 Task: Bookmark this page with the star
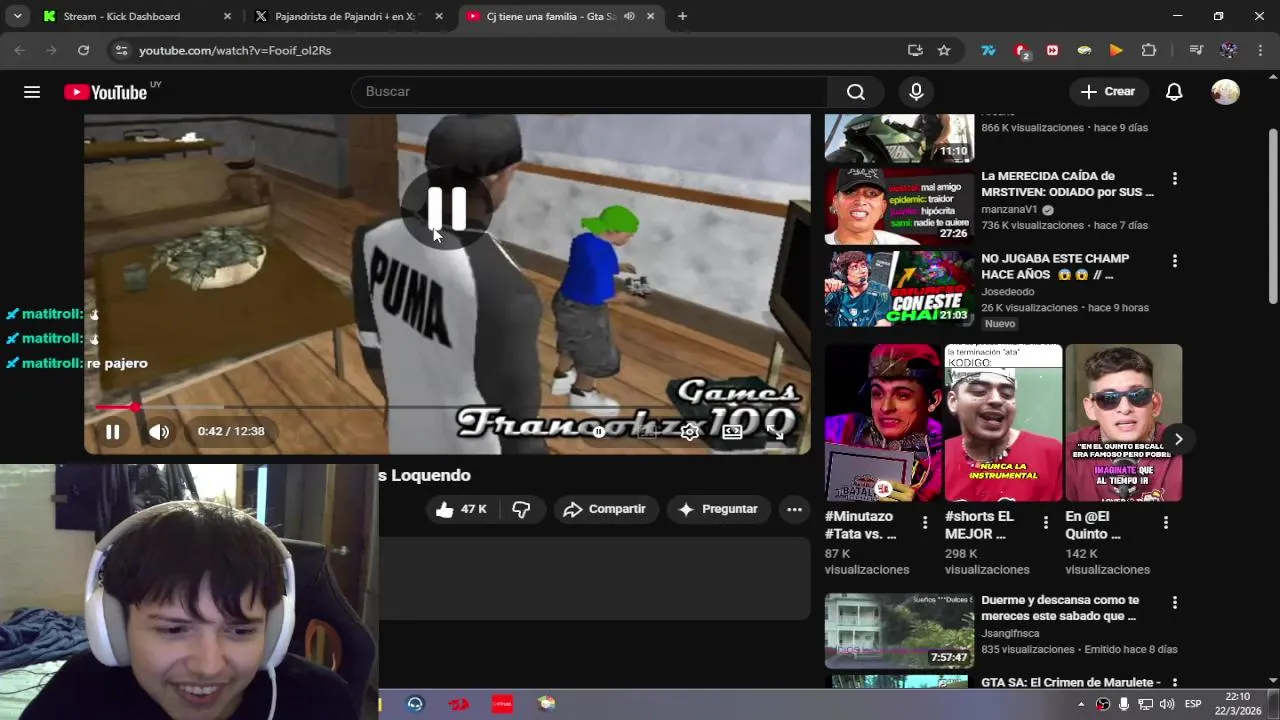pos(944,50)
